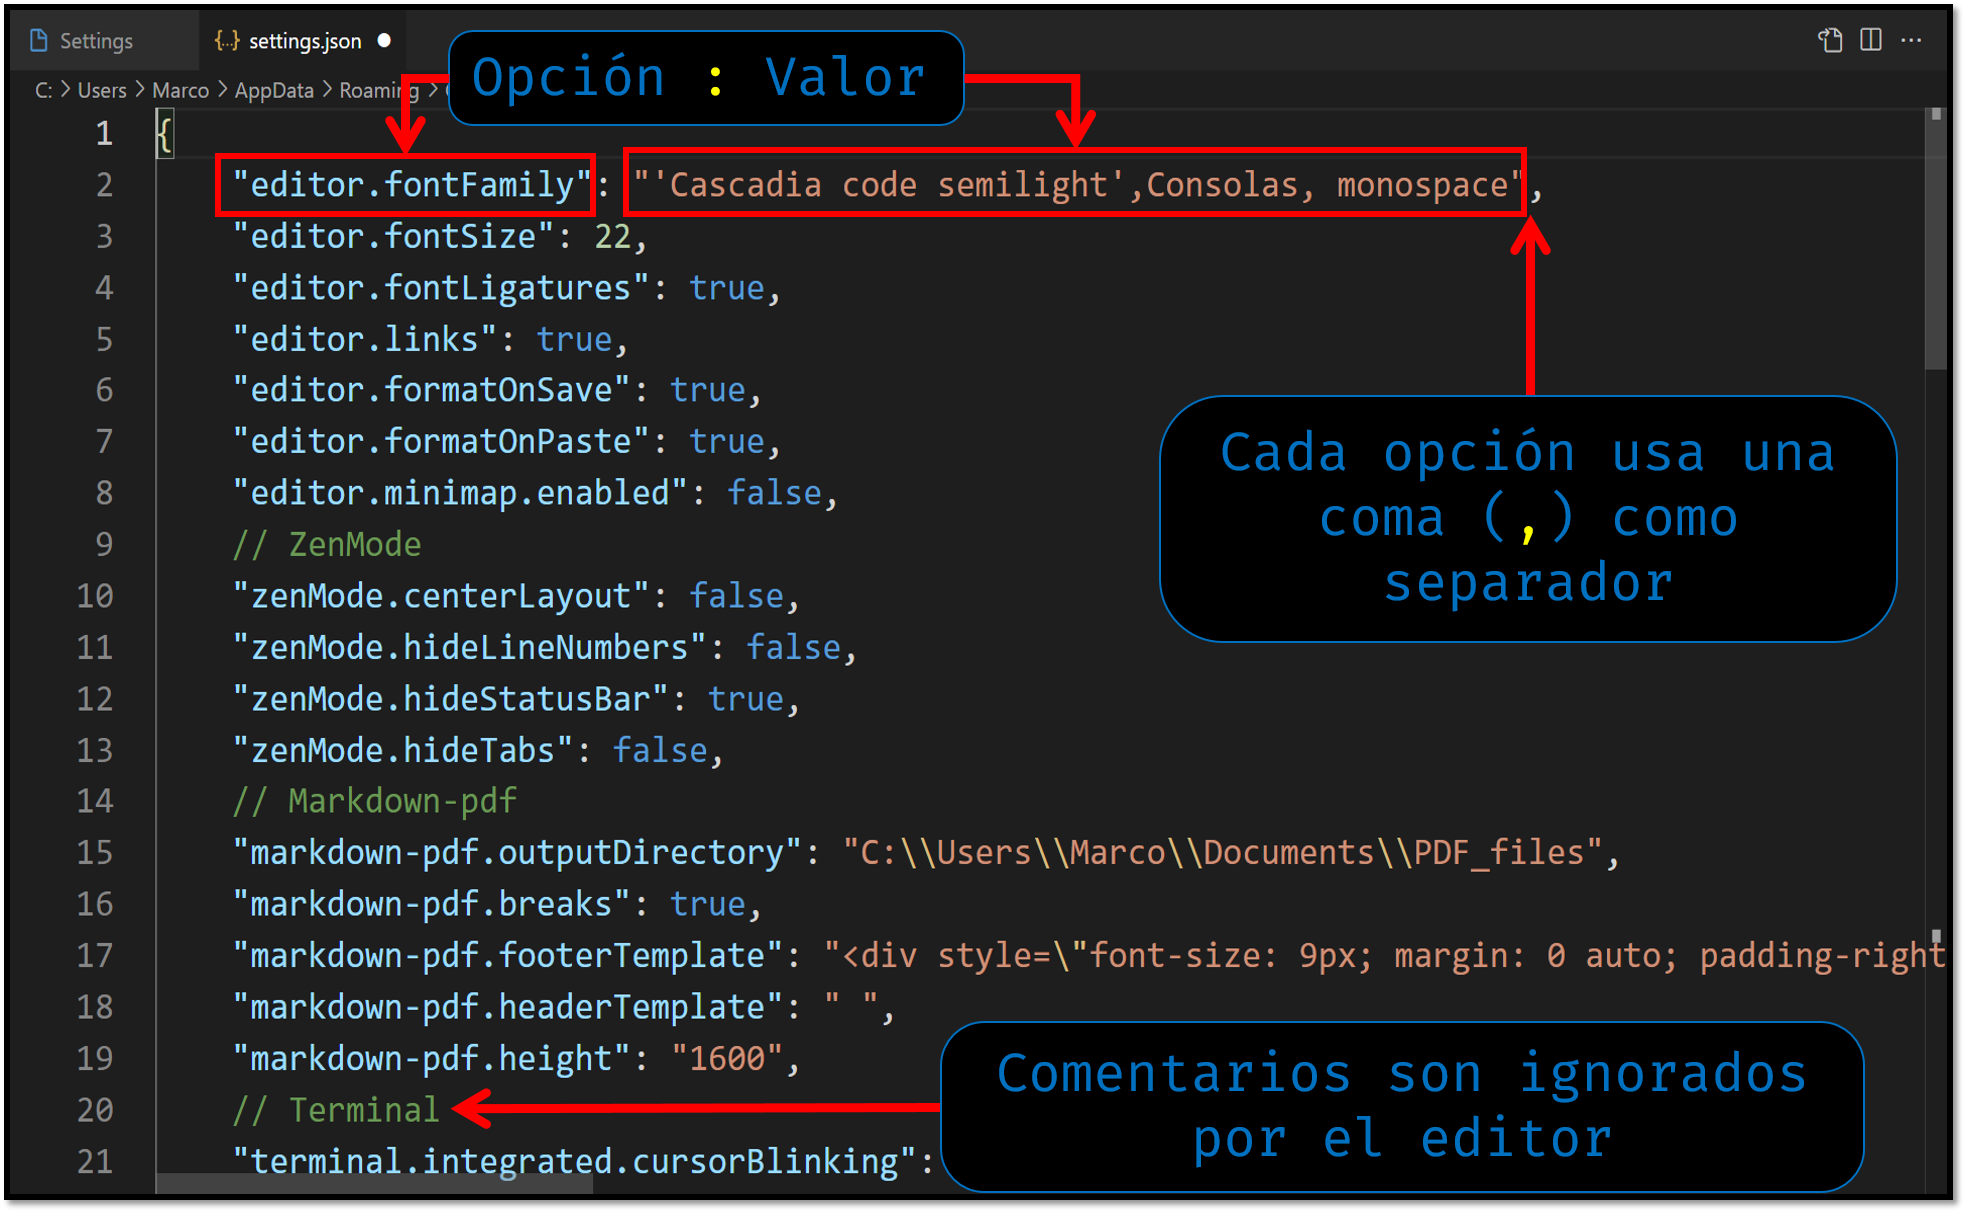Image resolution: width=1966 pixels, height=1213 pixels.
Task: Click the JSON braces icon on settings.json tab
Action: click(227, 41)
